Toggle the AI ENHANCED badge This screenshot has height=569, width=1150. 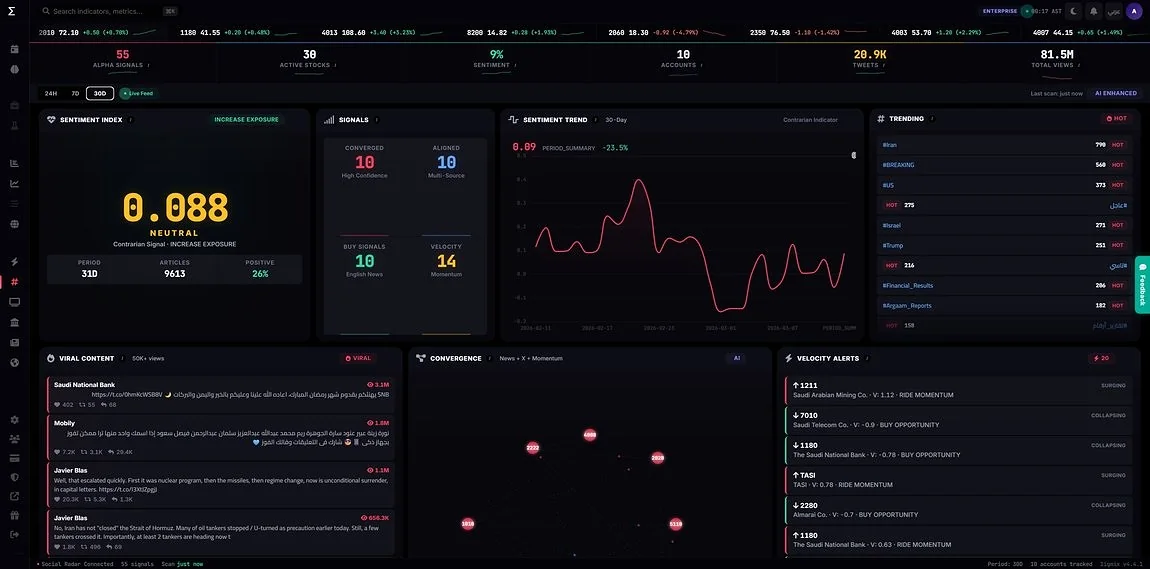click(x=1116, y=93)
